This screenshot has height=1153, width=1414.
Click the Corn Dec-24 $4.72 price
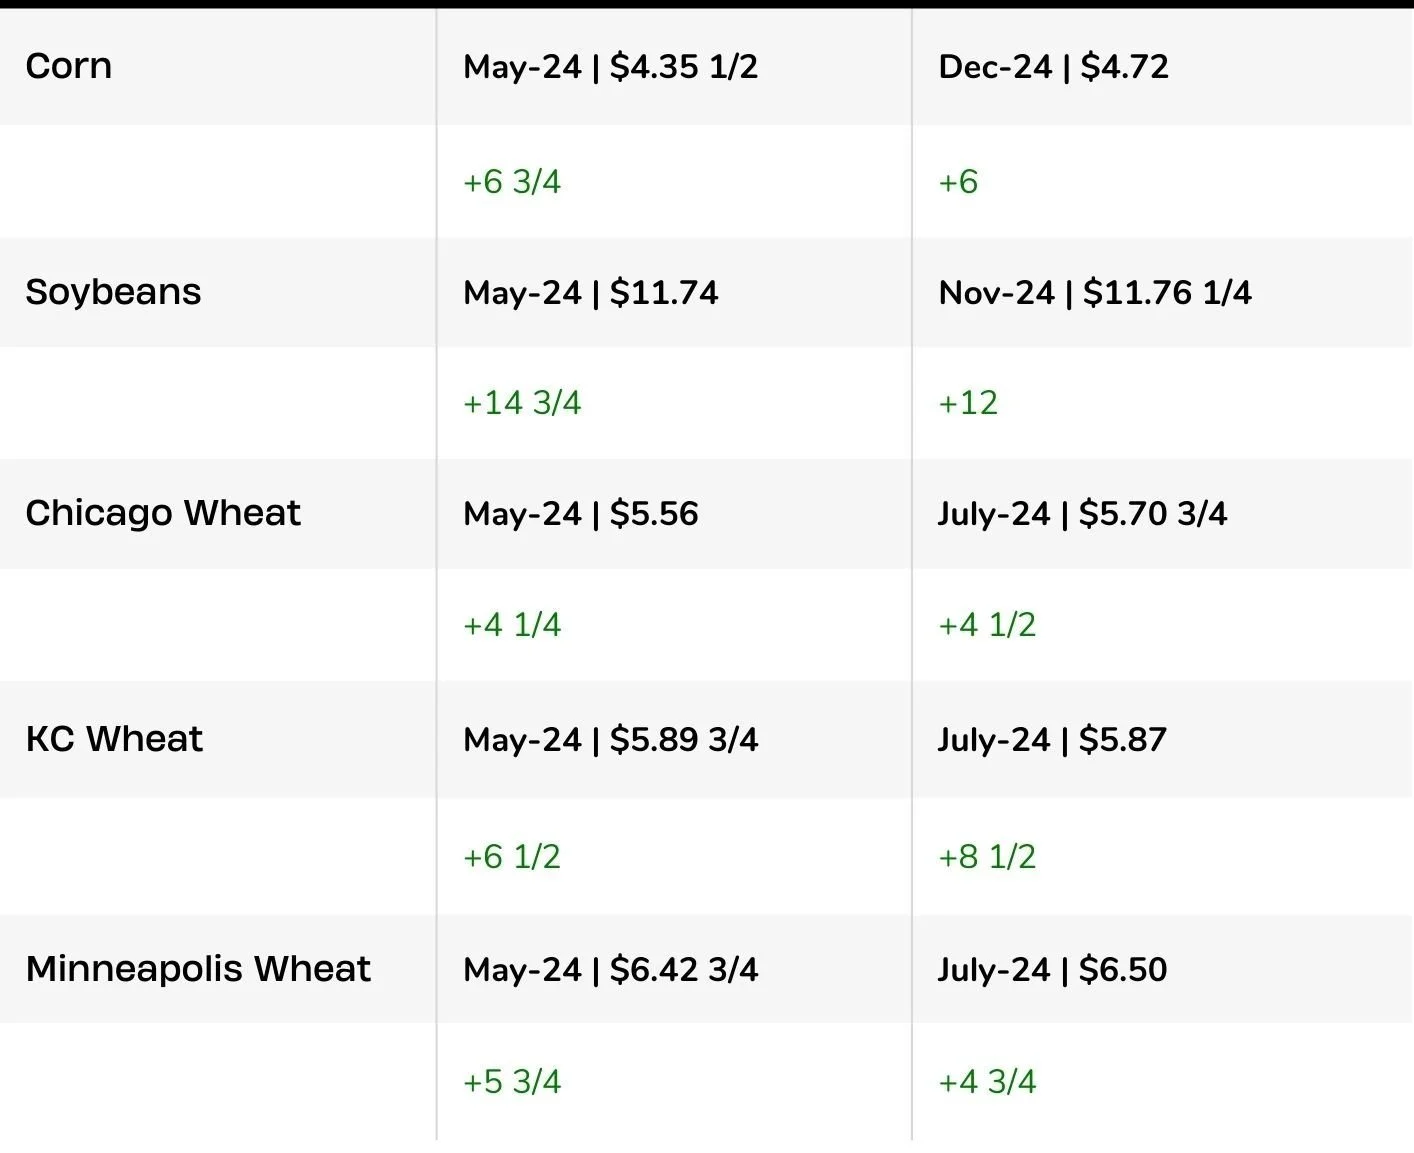pyautogui.click(x=1054, y=67)
